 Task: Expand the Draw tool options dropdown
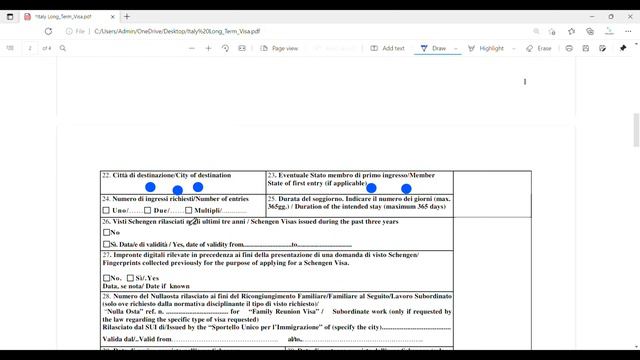tap(456, 48)
